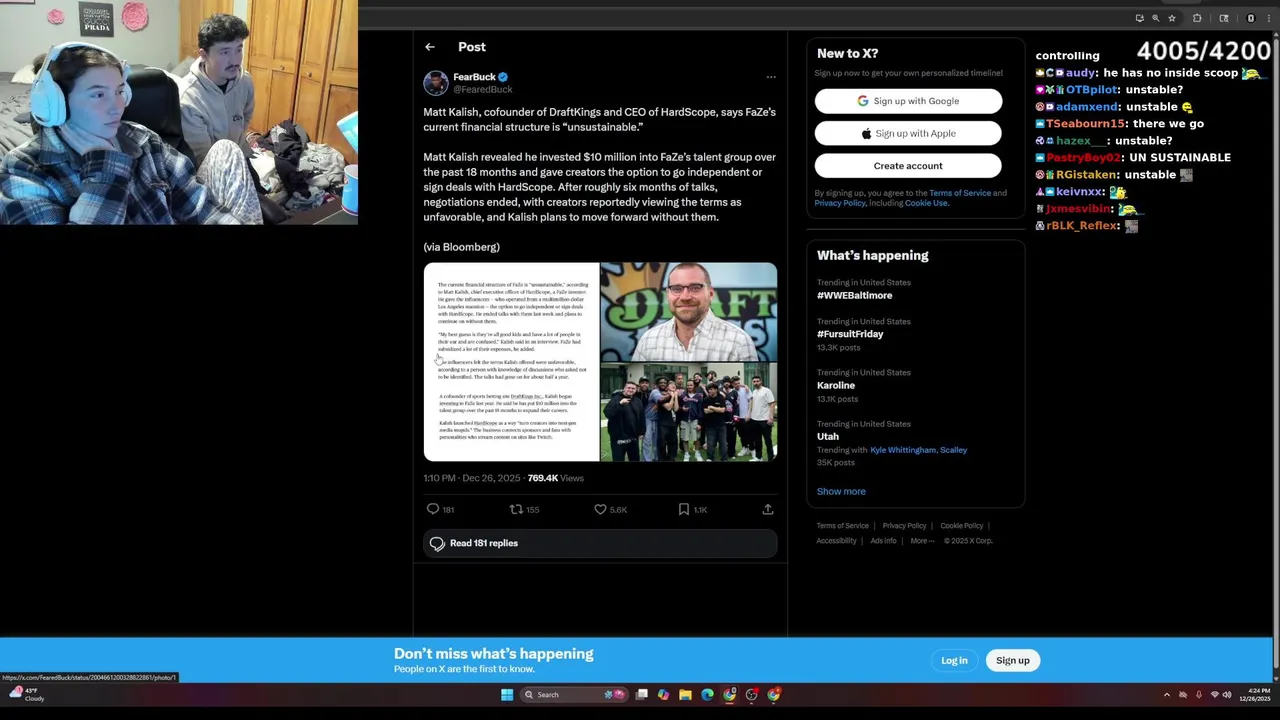1280x720 pixels.
Task: Open FearBuck's profile avatar
Action: pyautogui.click(x=435, y=83)
